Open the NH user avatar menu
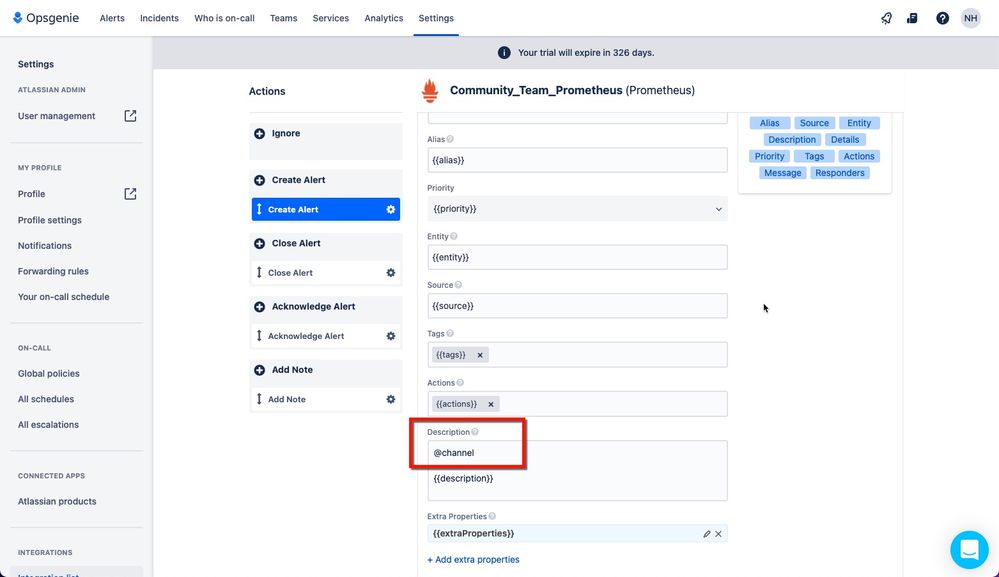Image resolution: width=999 pixels, height=577 pixels. tap(970, 18)
